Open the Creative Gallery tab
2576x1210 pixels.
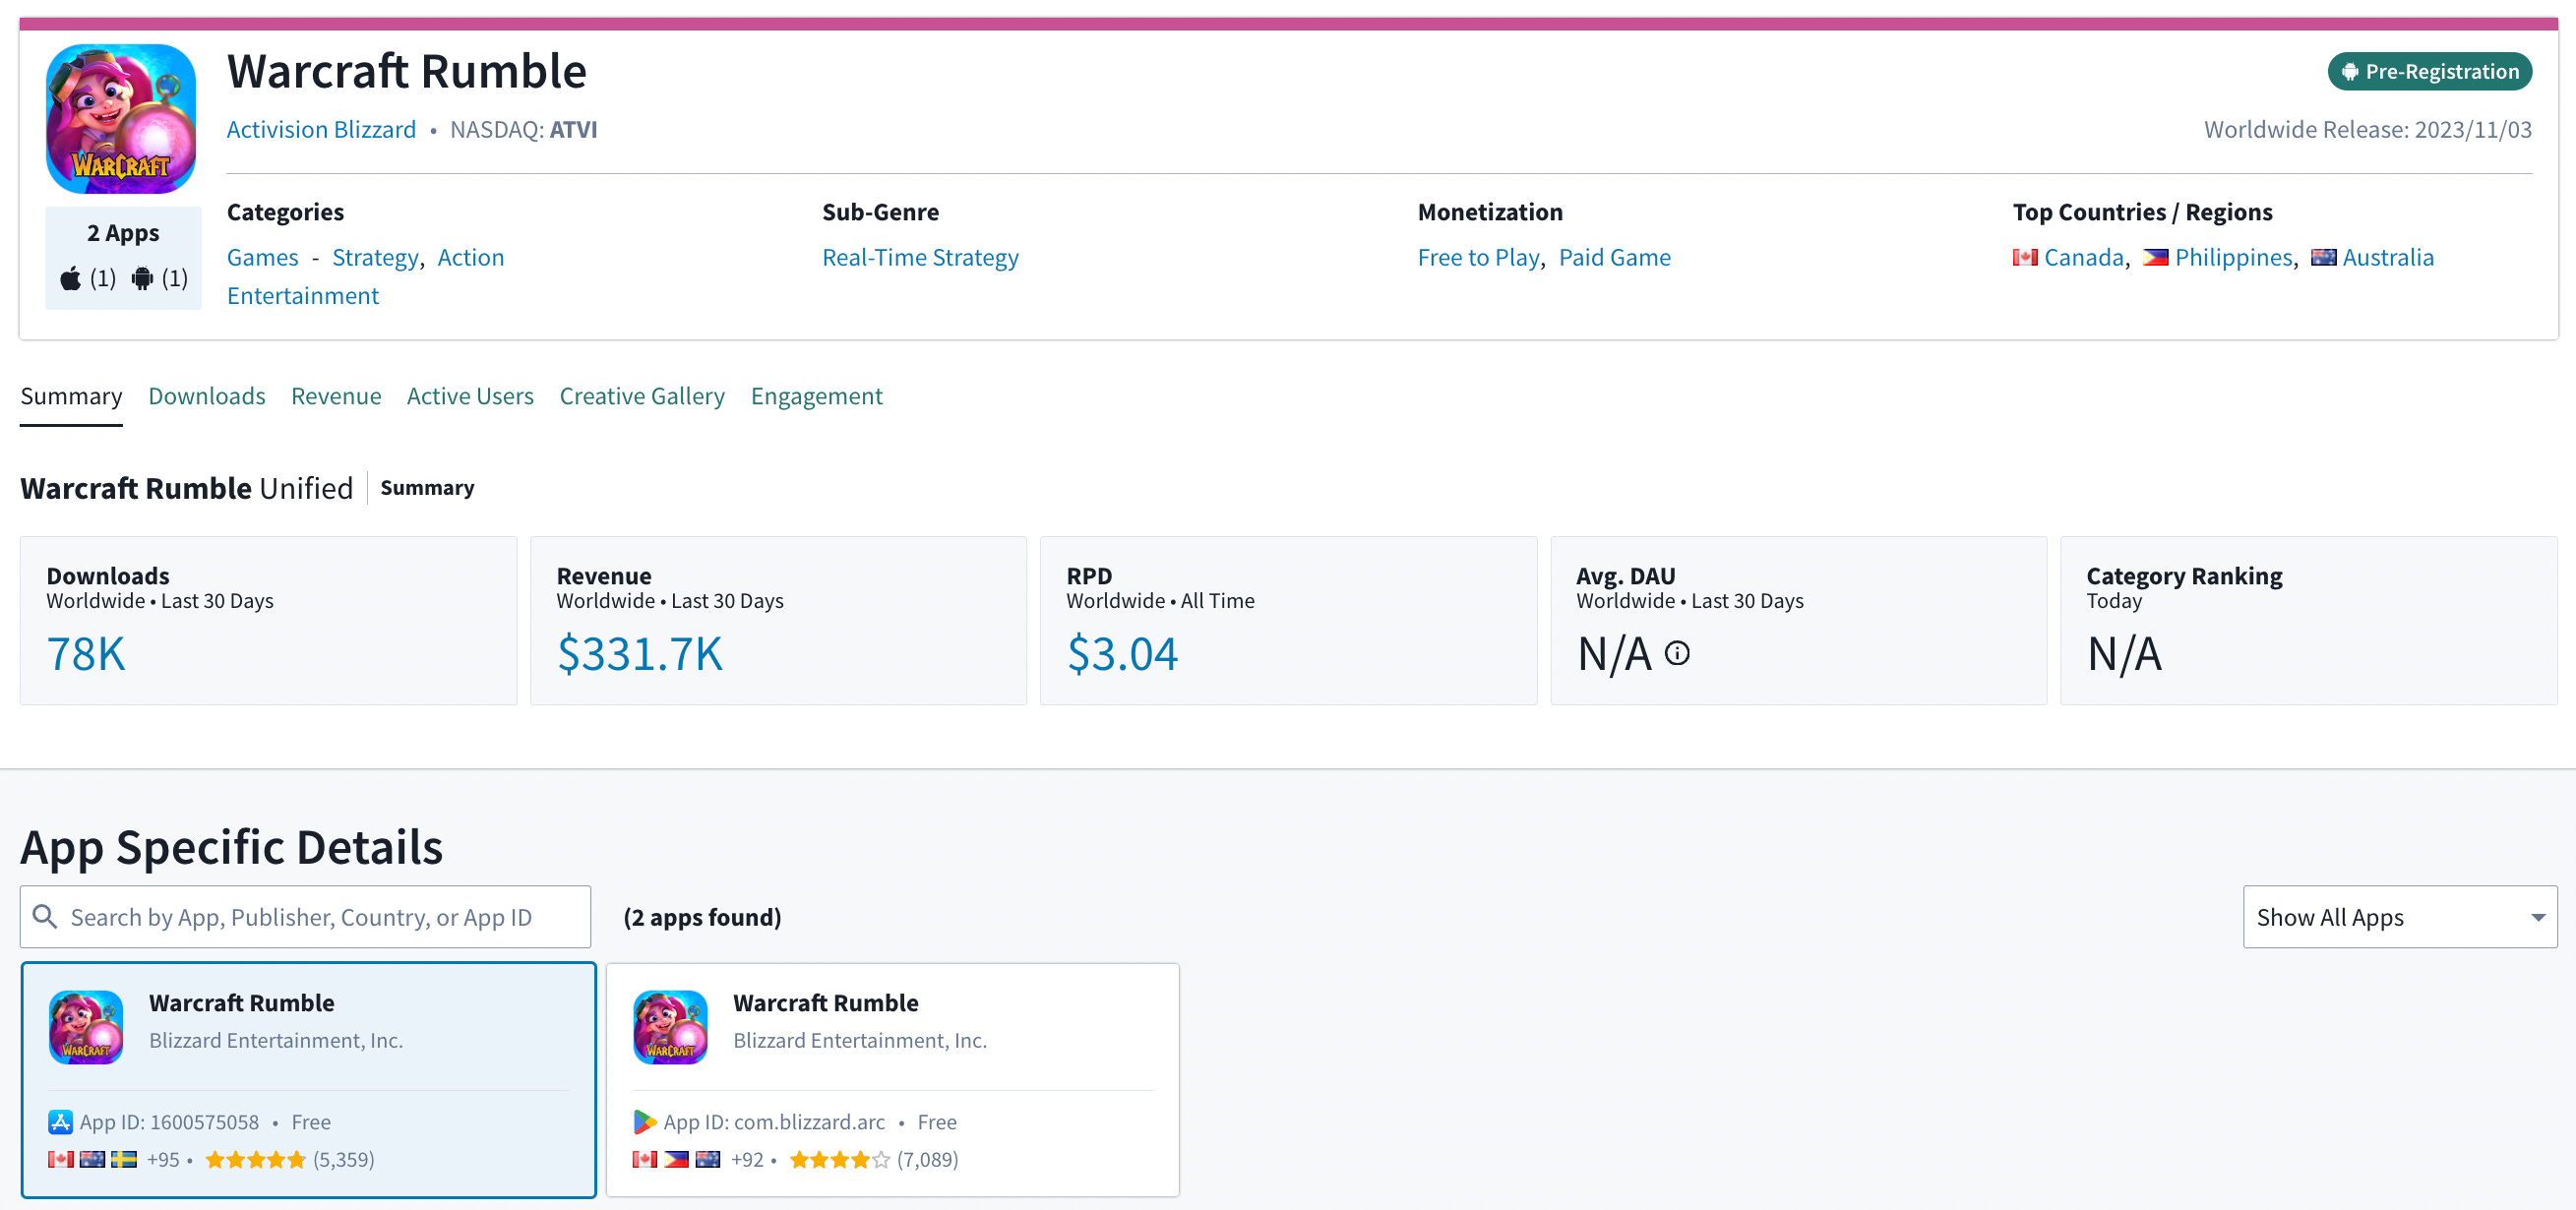[642, 396]
